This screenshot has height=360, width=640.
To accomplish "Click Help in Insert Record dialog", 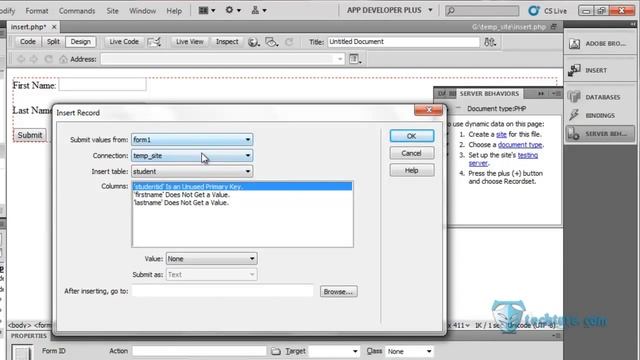I will coord(412,170).
